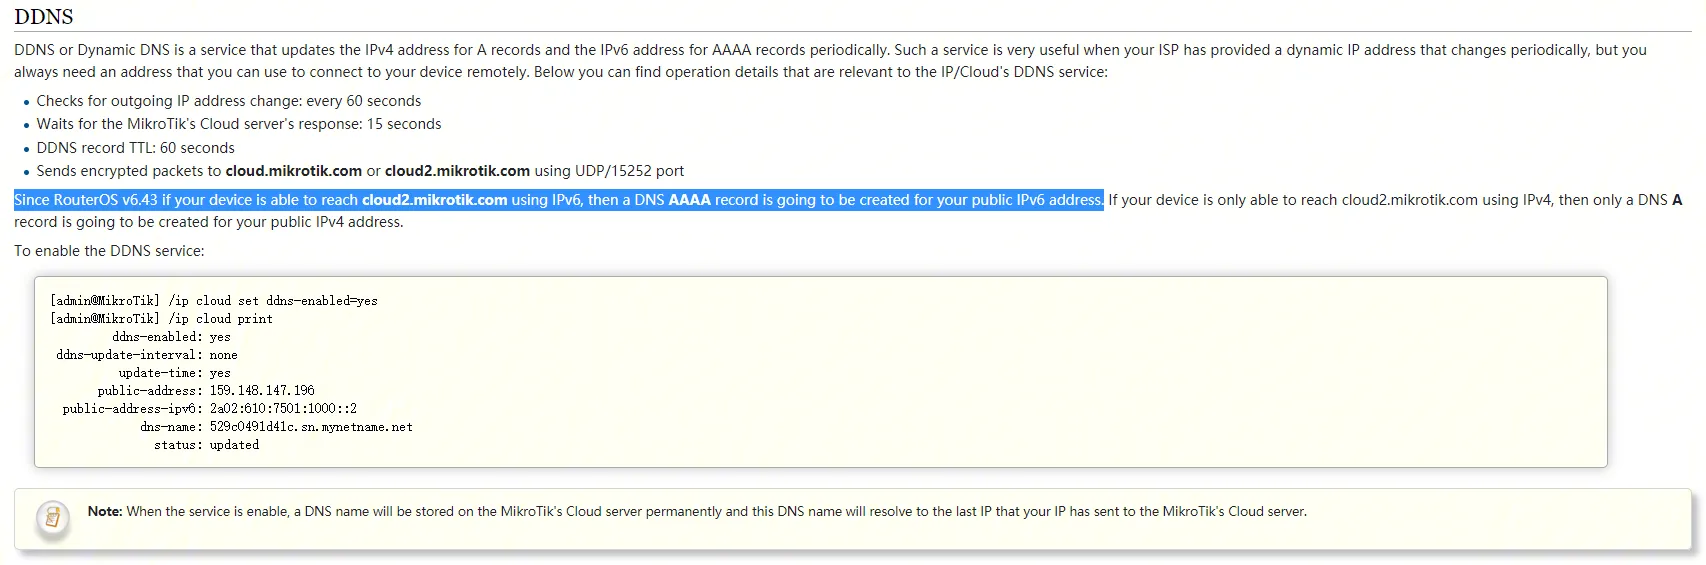Click the DDNS section heading
Image resolution: width=1706 pixels, height=565 pixels.
tap(44, 17)
